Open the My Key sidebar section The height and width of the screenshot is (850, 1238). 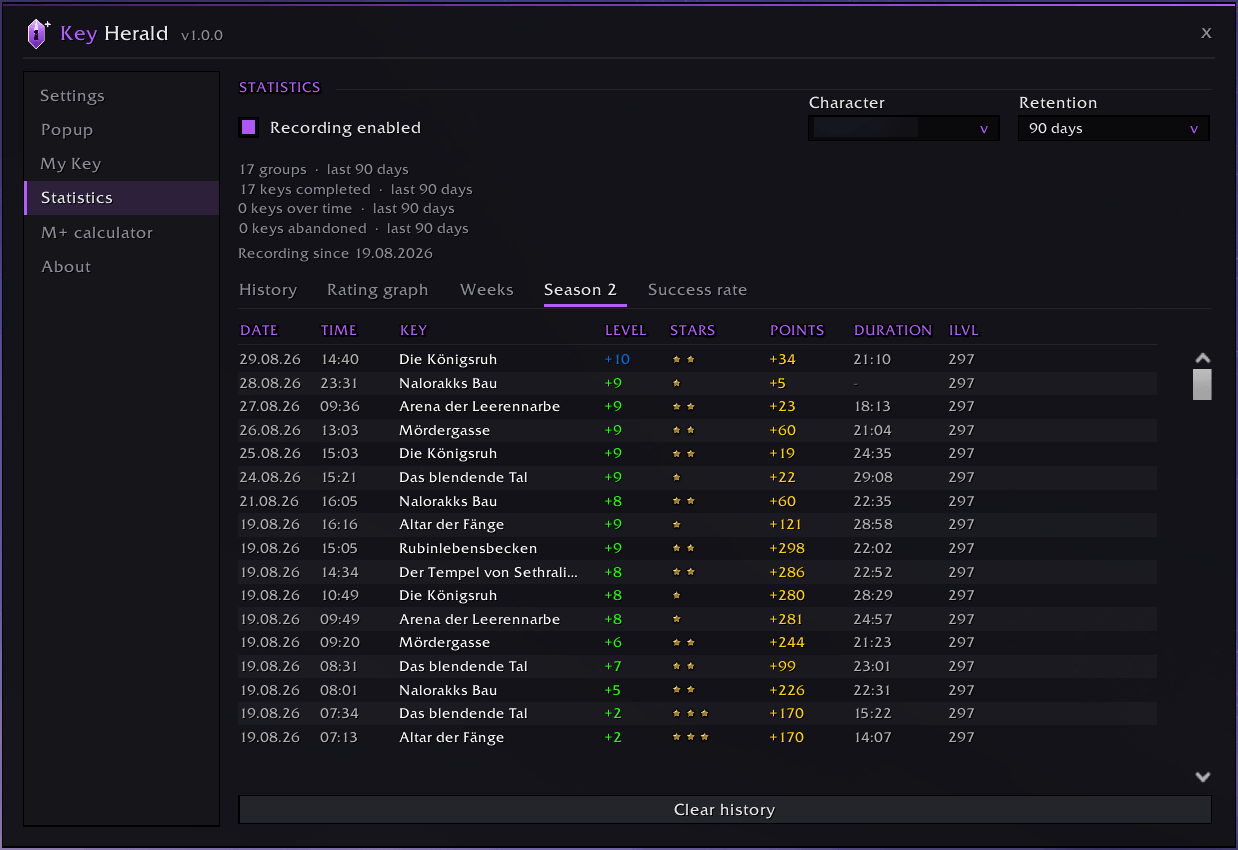click(71, 164)
